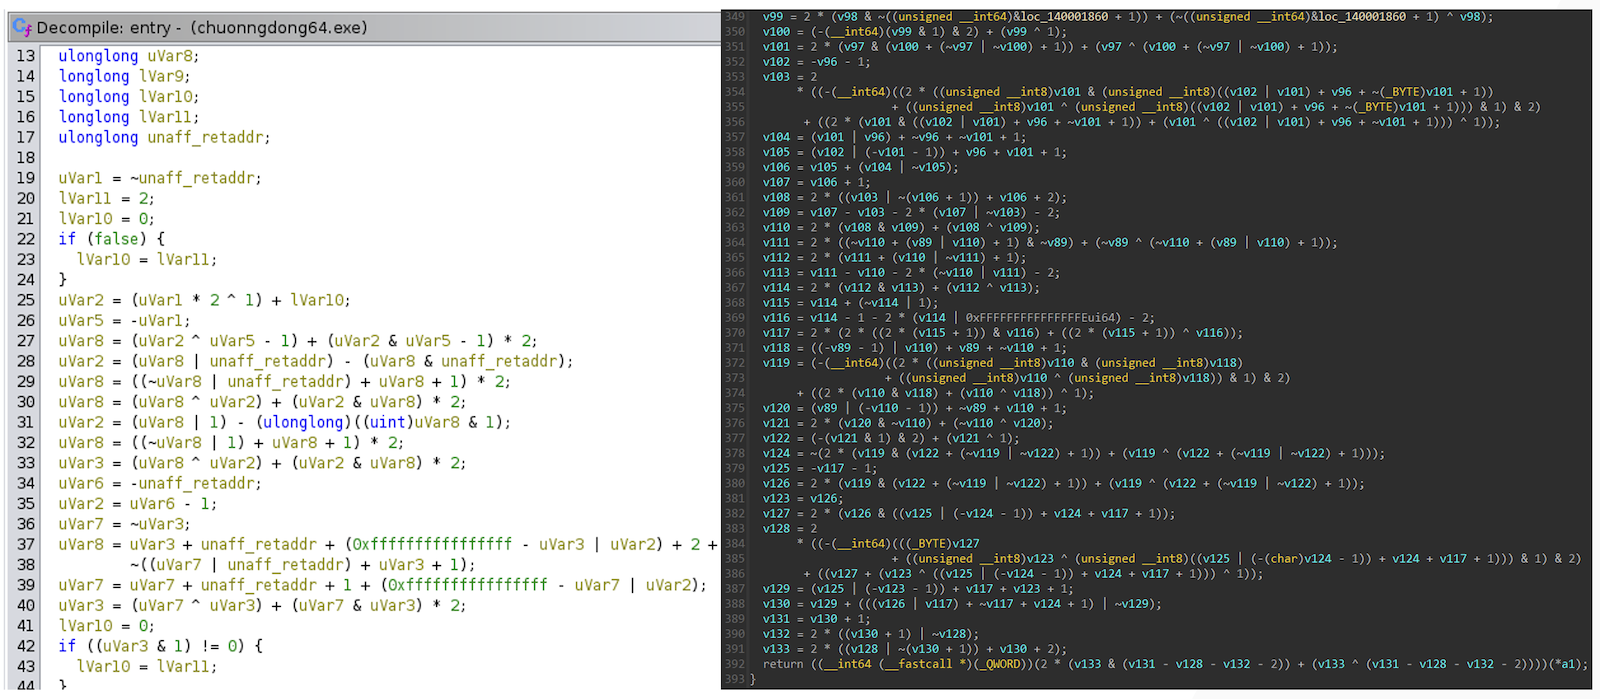1600x699 pixels.
Task: Click the Decompile panel icon in title bar
Action: (x=22, y=28)
